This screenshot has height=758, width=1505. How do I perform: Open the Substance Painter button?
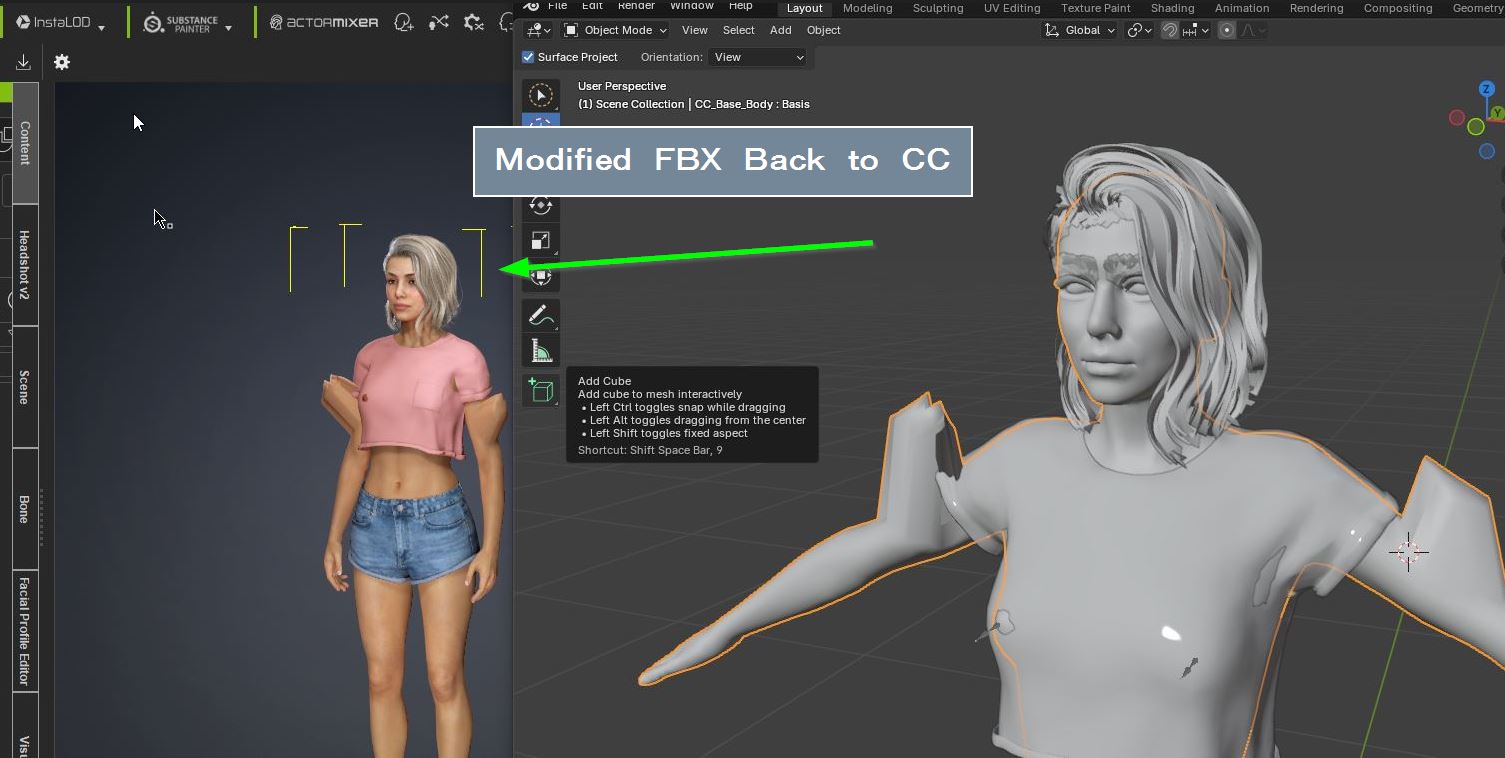coord(188,22)
